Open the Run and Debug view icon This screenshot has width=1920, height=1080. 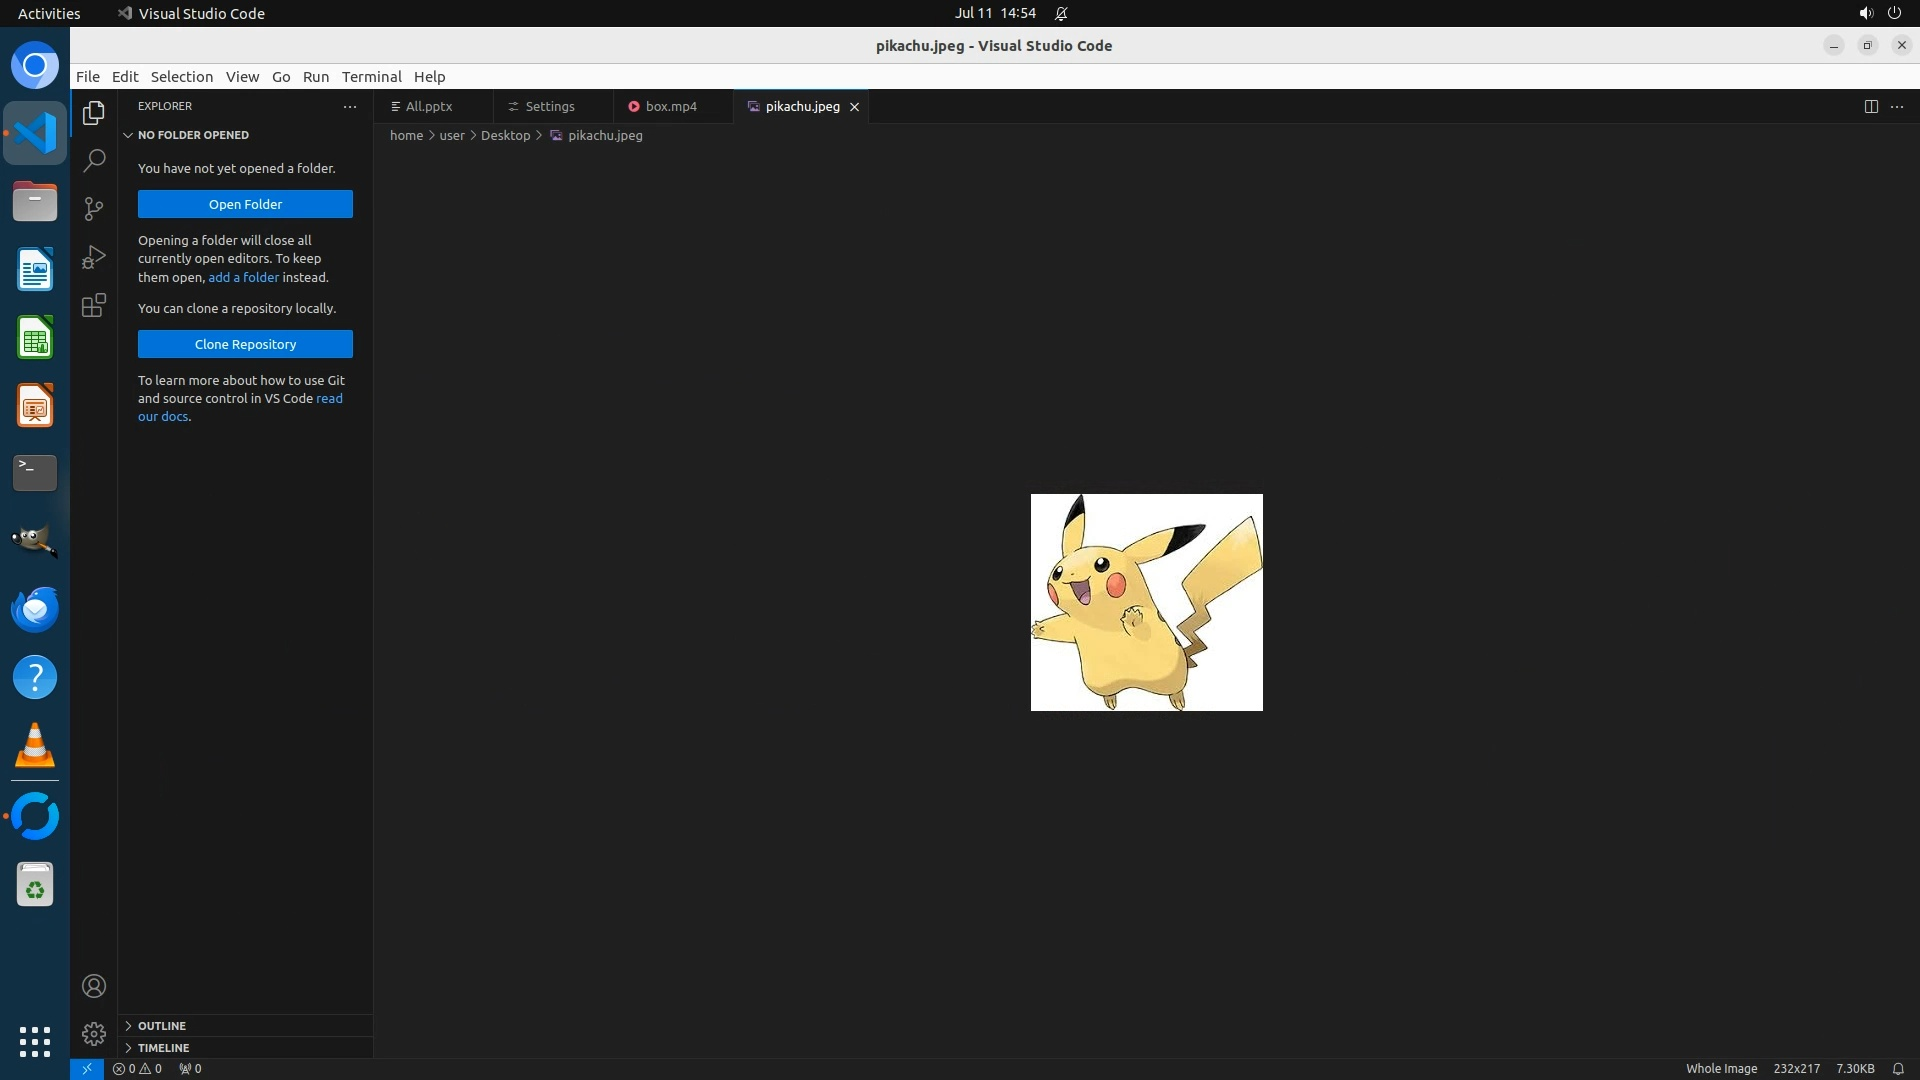pyautogui.click(x=94, y=257)
